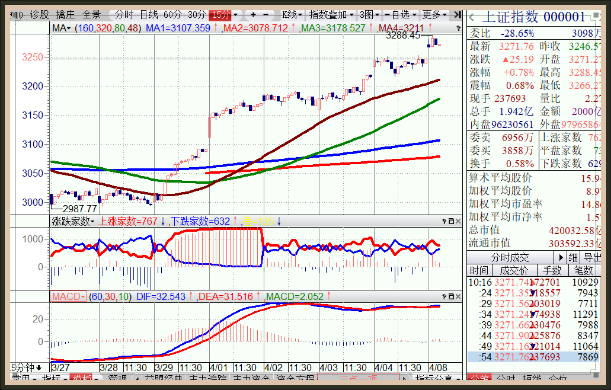Click the 时间 column header
Image resolution: width=611 pixels, height=390 pixels.
tap(479, 270)
